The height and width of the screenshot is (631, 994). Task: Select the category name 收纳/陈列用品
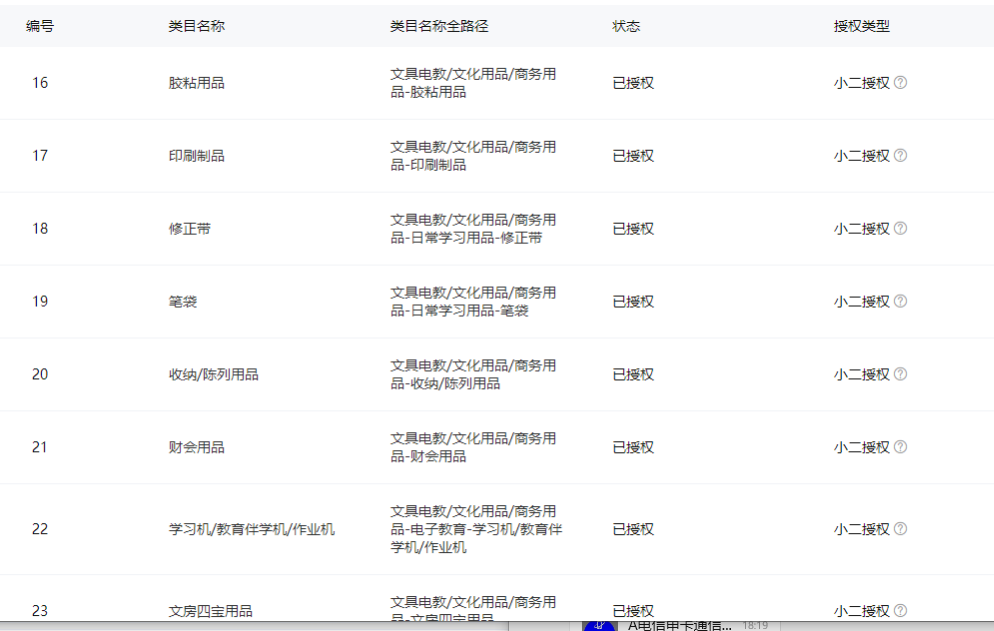click(214, 374)
